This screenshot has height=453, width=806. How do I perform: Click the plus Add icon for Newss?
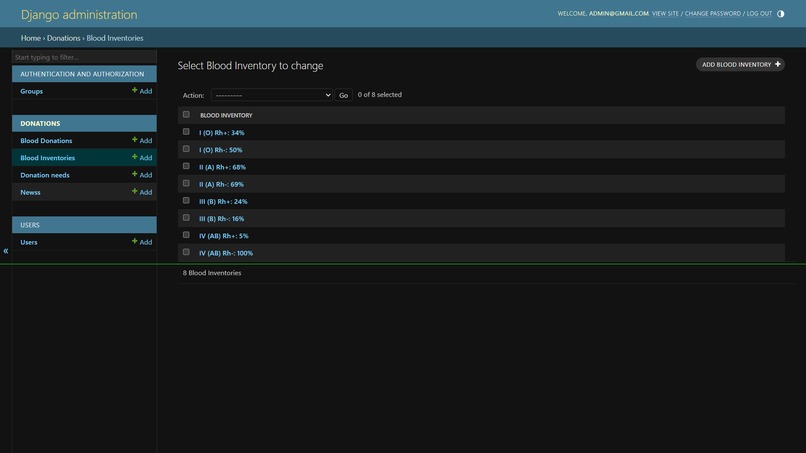click(x=142, y=192)
